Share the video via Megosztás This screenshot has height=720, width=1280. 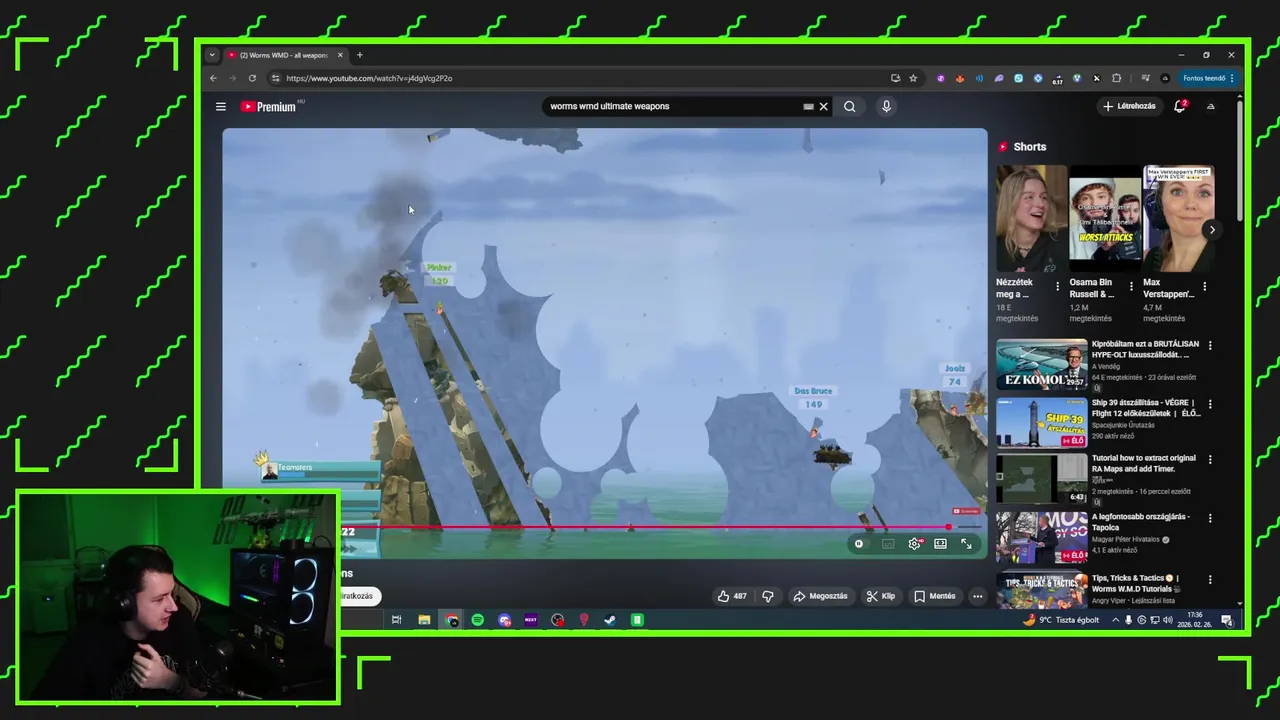[820, 596]
